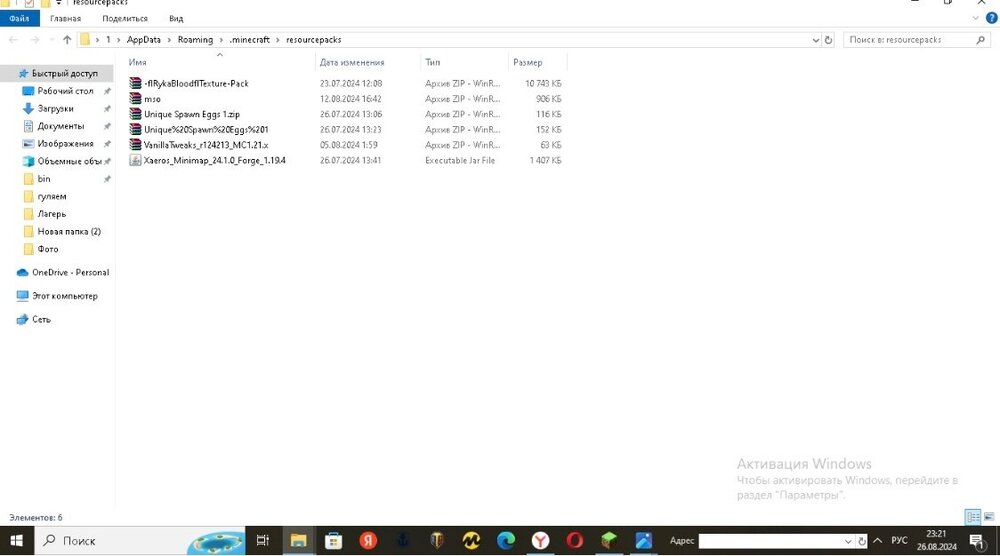Open the Minecraft launcher taskbar icon
1000x556 pixels.
pyautogui.click(x=609, y=541)
